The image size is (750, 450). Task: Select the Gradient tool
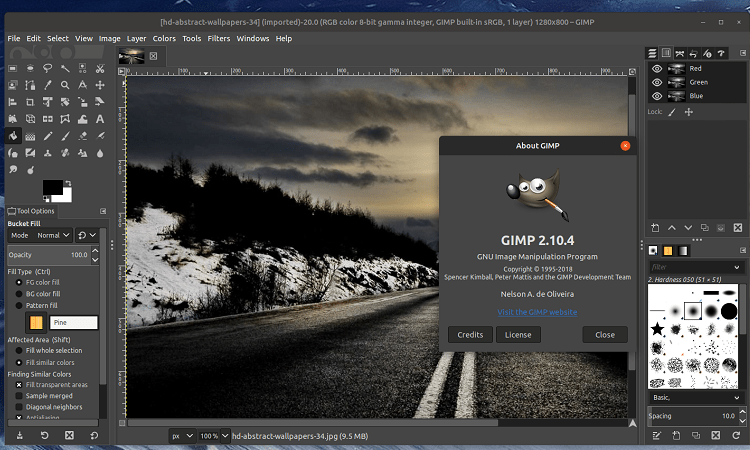[x=30, y=136]
